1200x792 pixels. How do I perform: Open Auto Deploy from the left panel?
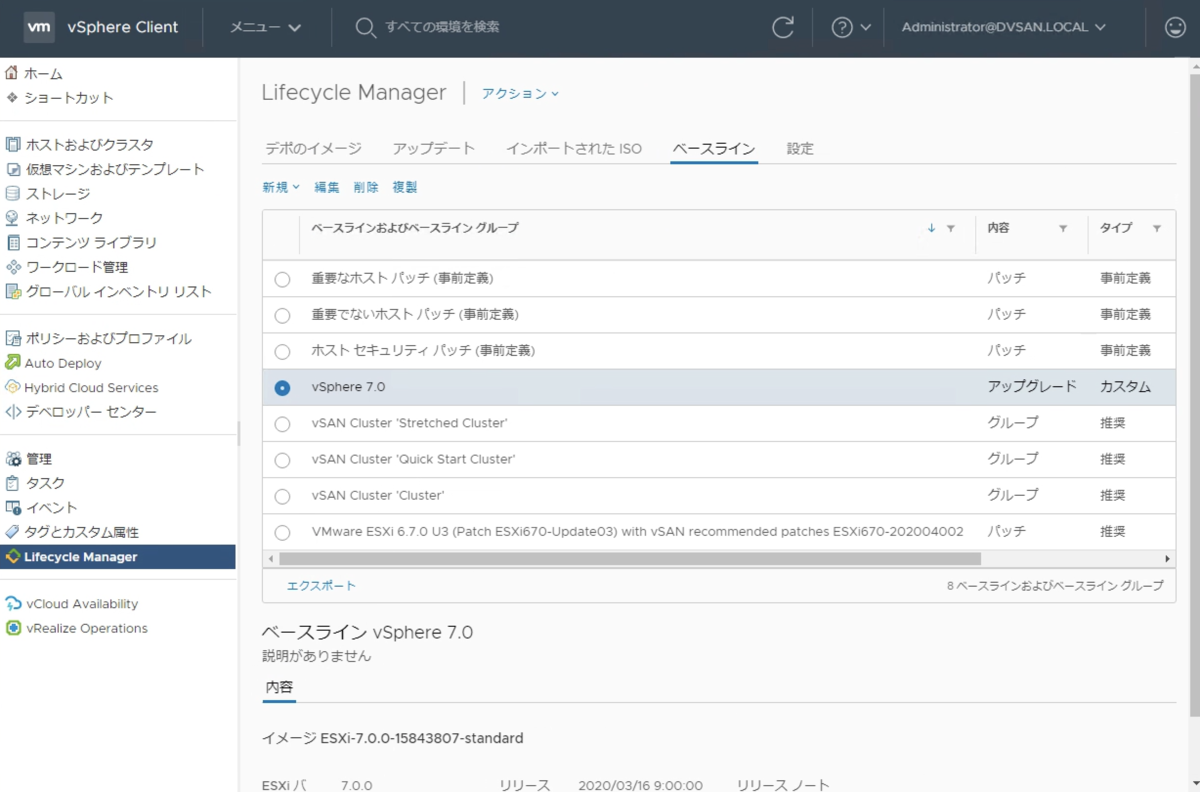pos(62,363)
